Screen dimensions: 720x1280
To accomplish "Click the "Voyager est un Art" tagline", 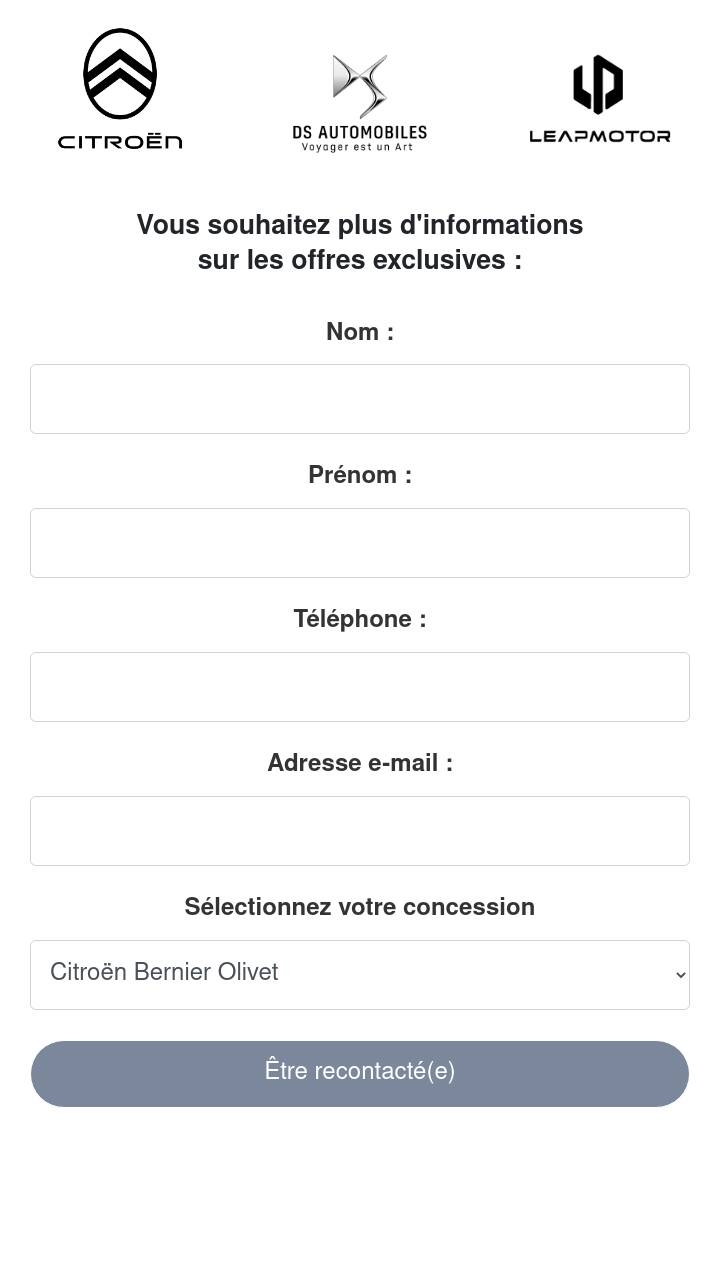I will click(358, 148).
